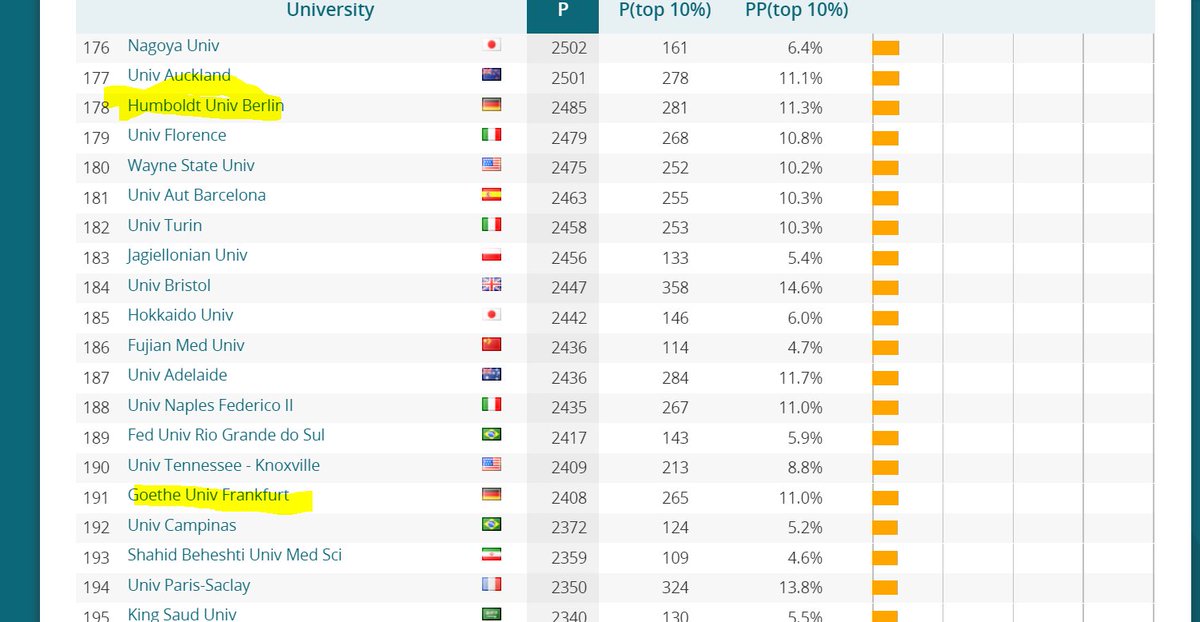1200x622 pixels.
Task: Open Univ Naples Federico II link
Action: pyautogui.click(x=210, y=406)
